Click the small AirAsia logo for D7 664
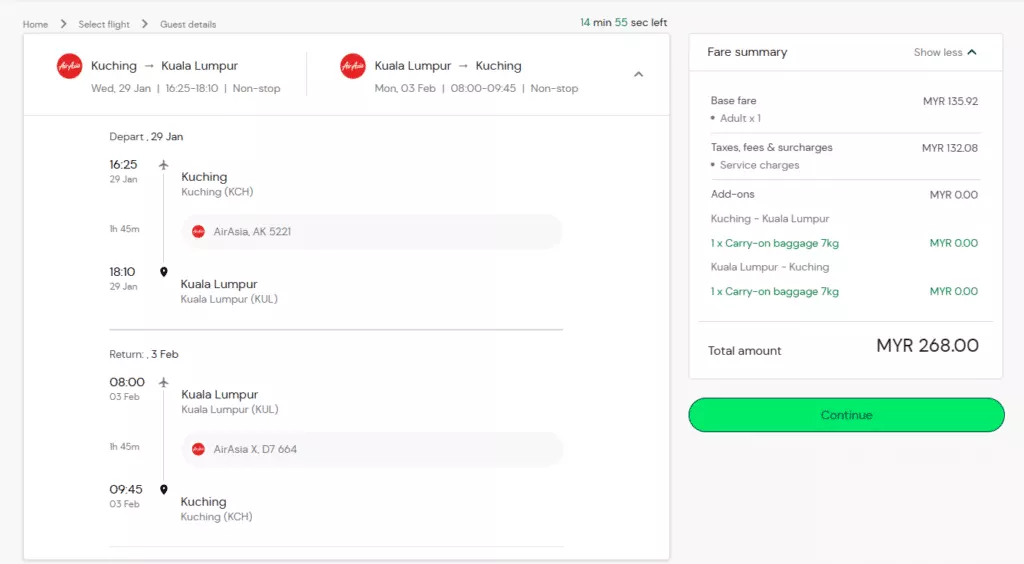 (198, 450)
